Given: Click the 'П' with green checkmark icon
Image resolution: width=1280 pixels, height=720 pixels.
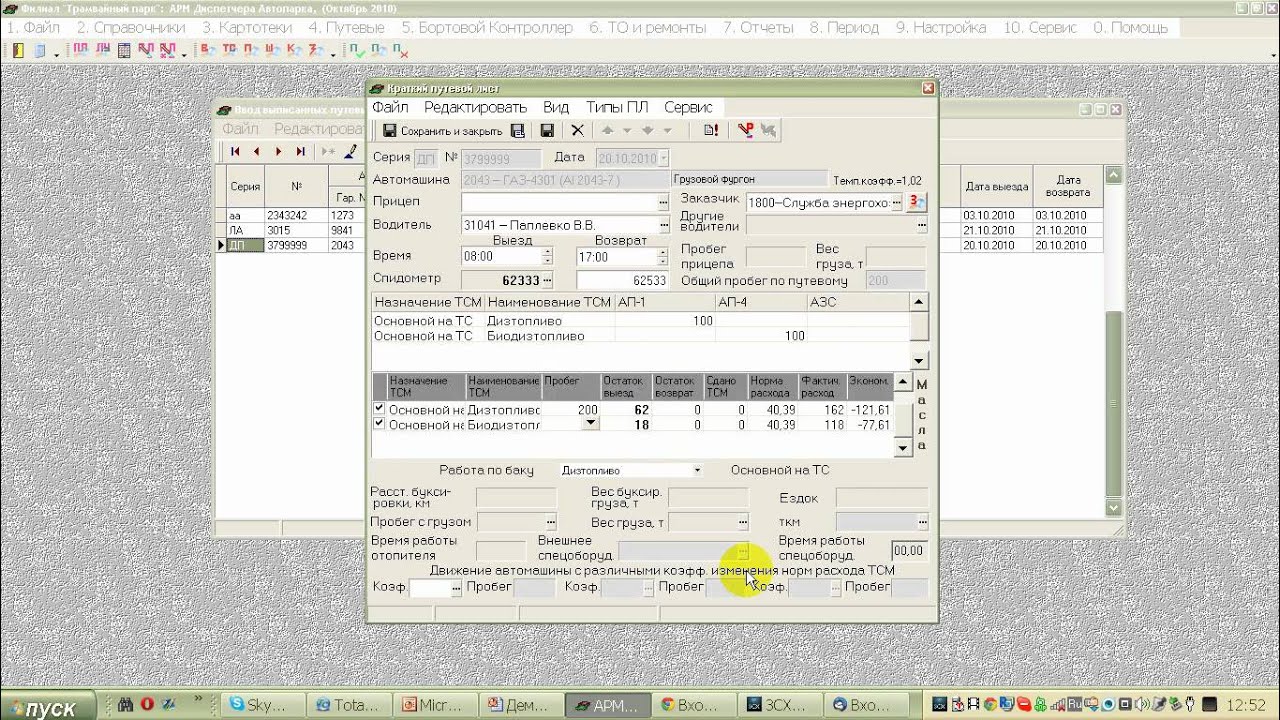Looking at the screenshot, I should coord(357,50).
